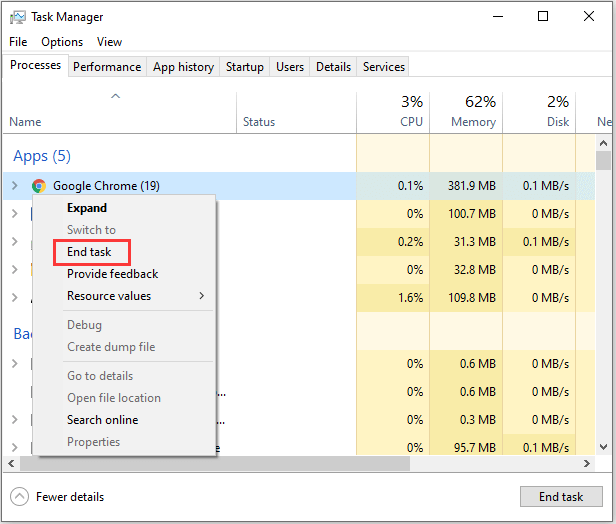
Task: Click the 381.9 MB memory cell for Chrome
Action: [x=466, y=185]
